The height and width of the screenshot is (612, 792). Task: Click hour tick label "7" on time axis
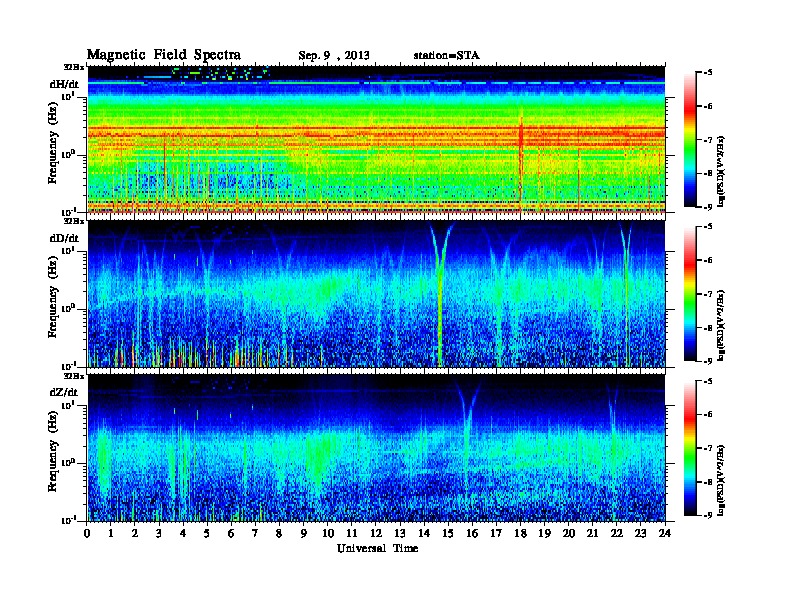[256, 533]
